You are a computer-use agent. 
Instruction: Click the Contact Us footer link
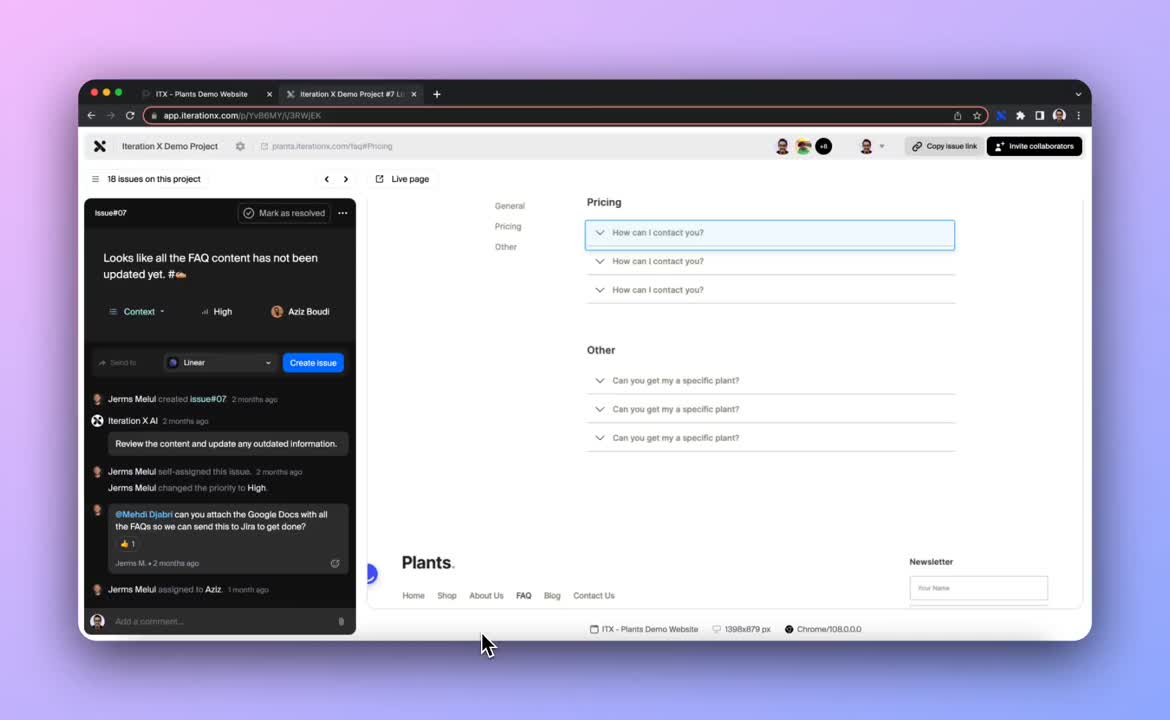[x=594, y=595]
